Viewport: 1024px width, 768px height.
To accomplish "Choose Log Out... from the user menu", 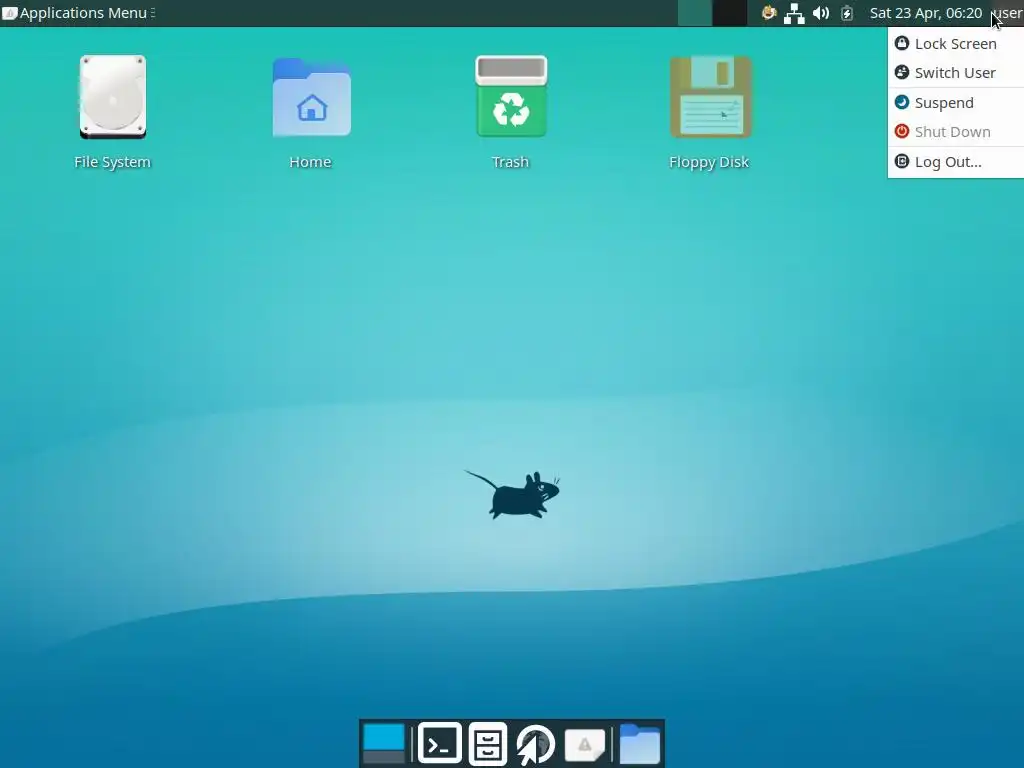I will click(x=955, y=162).
